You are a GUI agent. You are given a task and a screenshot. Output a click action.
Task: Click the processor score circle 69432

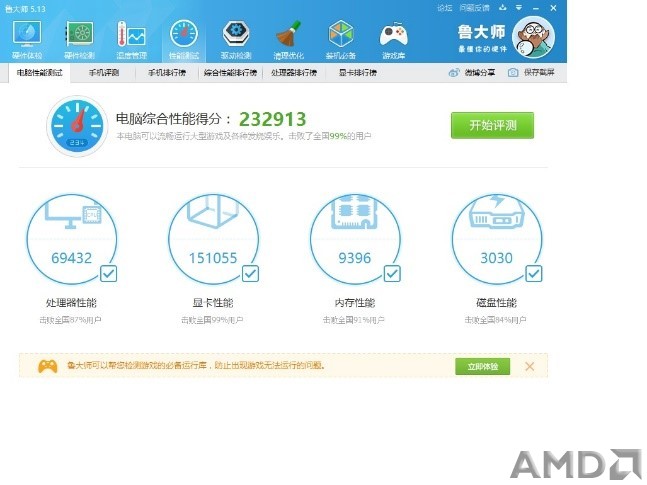72,239
